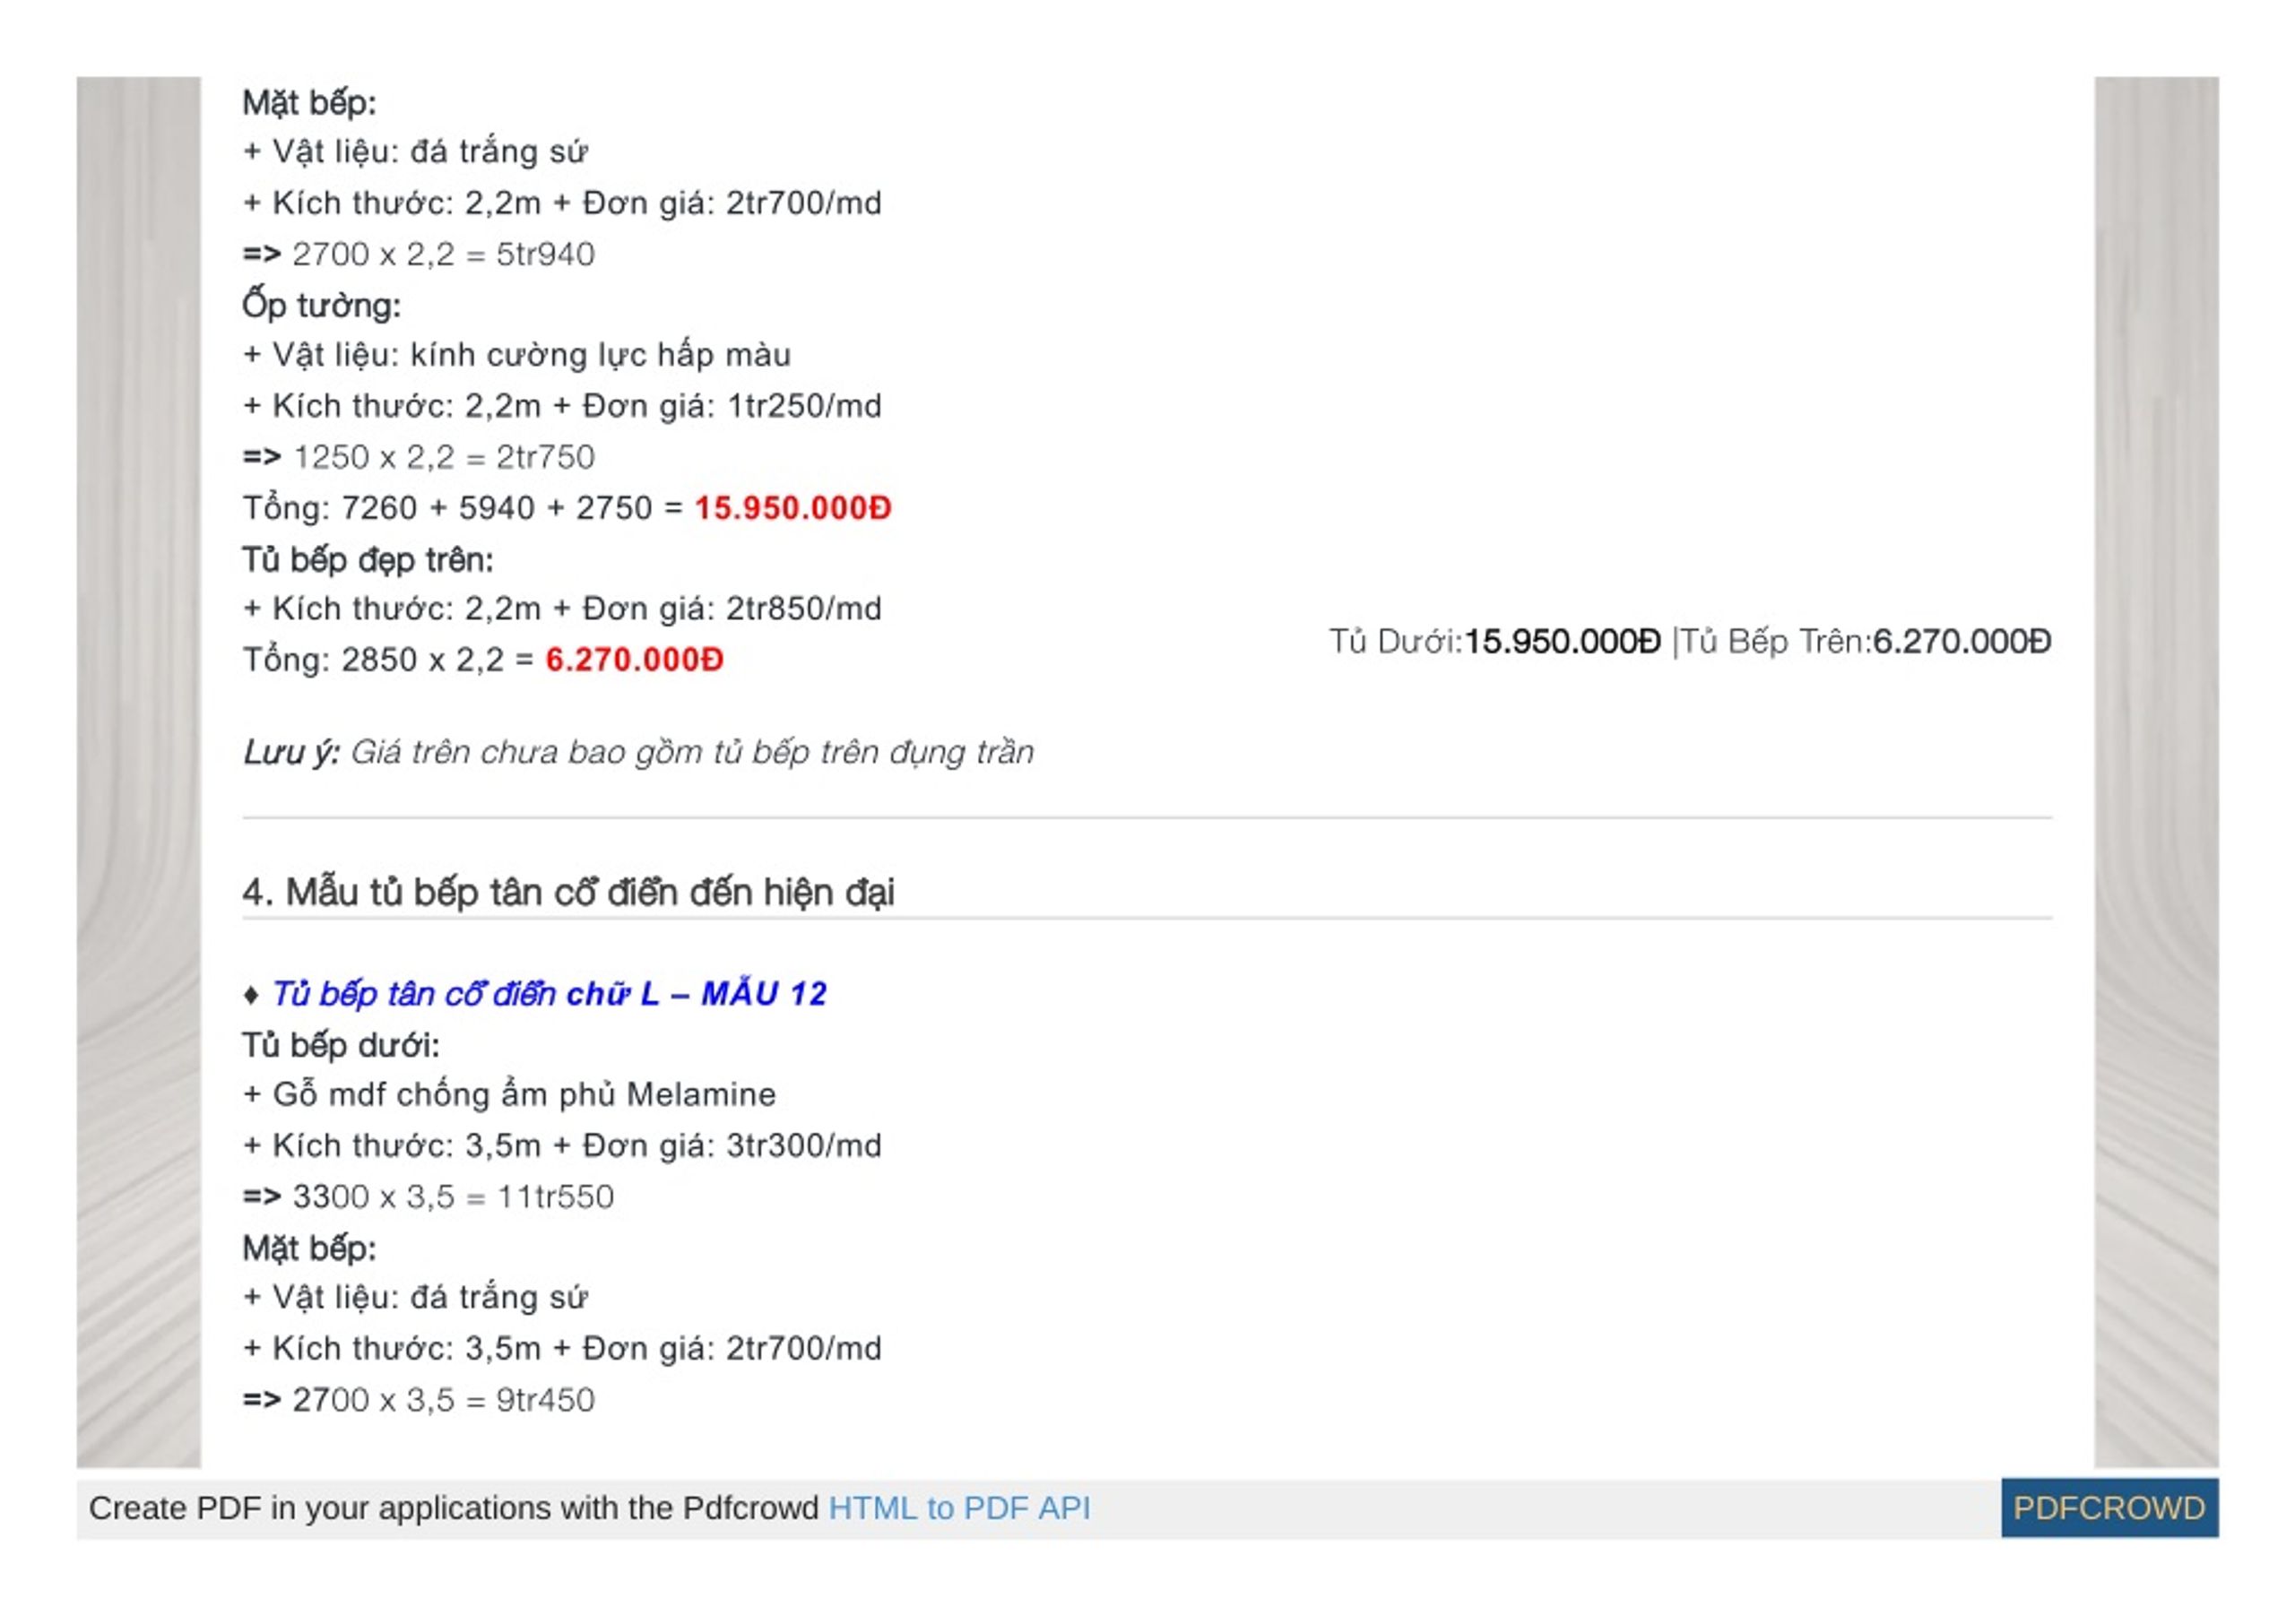The height and width of the screenshot is (1624, 2295).
Task: Click the Tủ Bếp Trên 6.270.000Đ caption
Action: pyautogui.click(x=1866, y=642)
